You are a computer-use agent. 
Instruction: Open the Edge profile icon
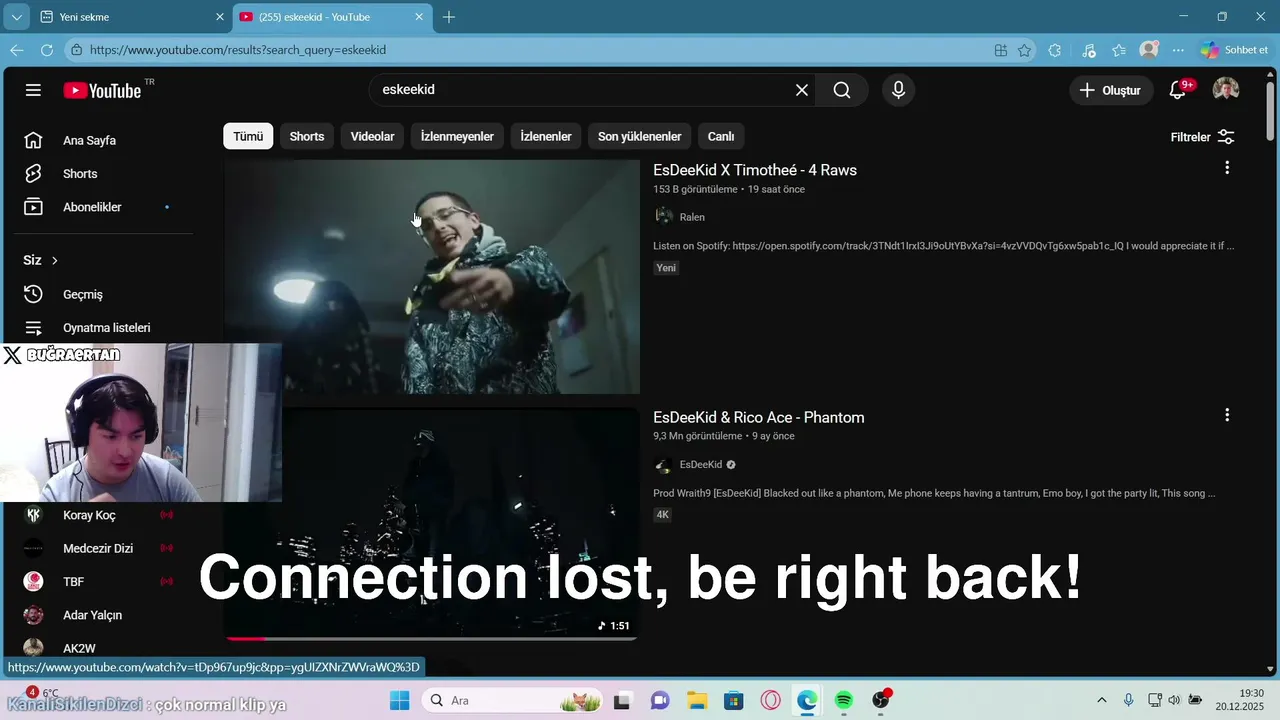pos(1149,50)
